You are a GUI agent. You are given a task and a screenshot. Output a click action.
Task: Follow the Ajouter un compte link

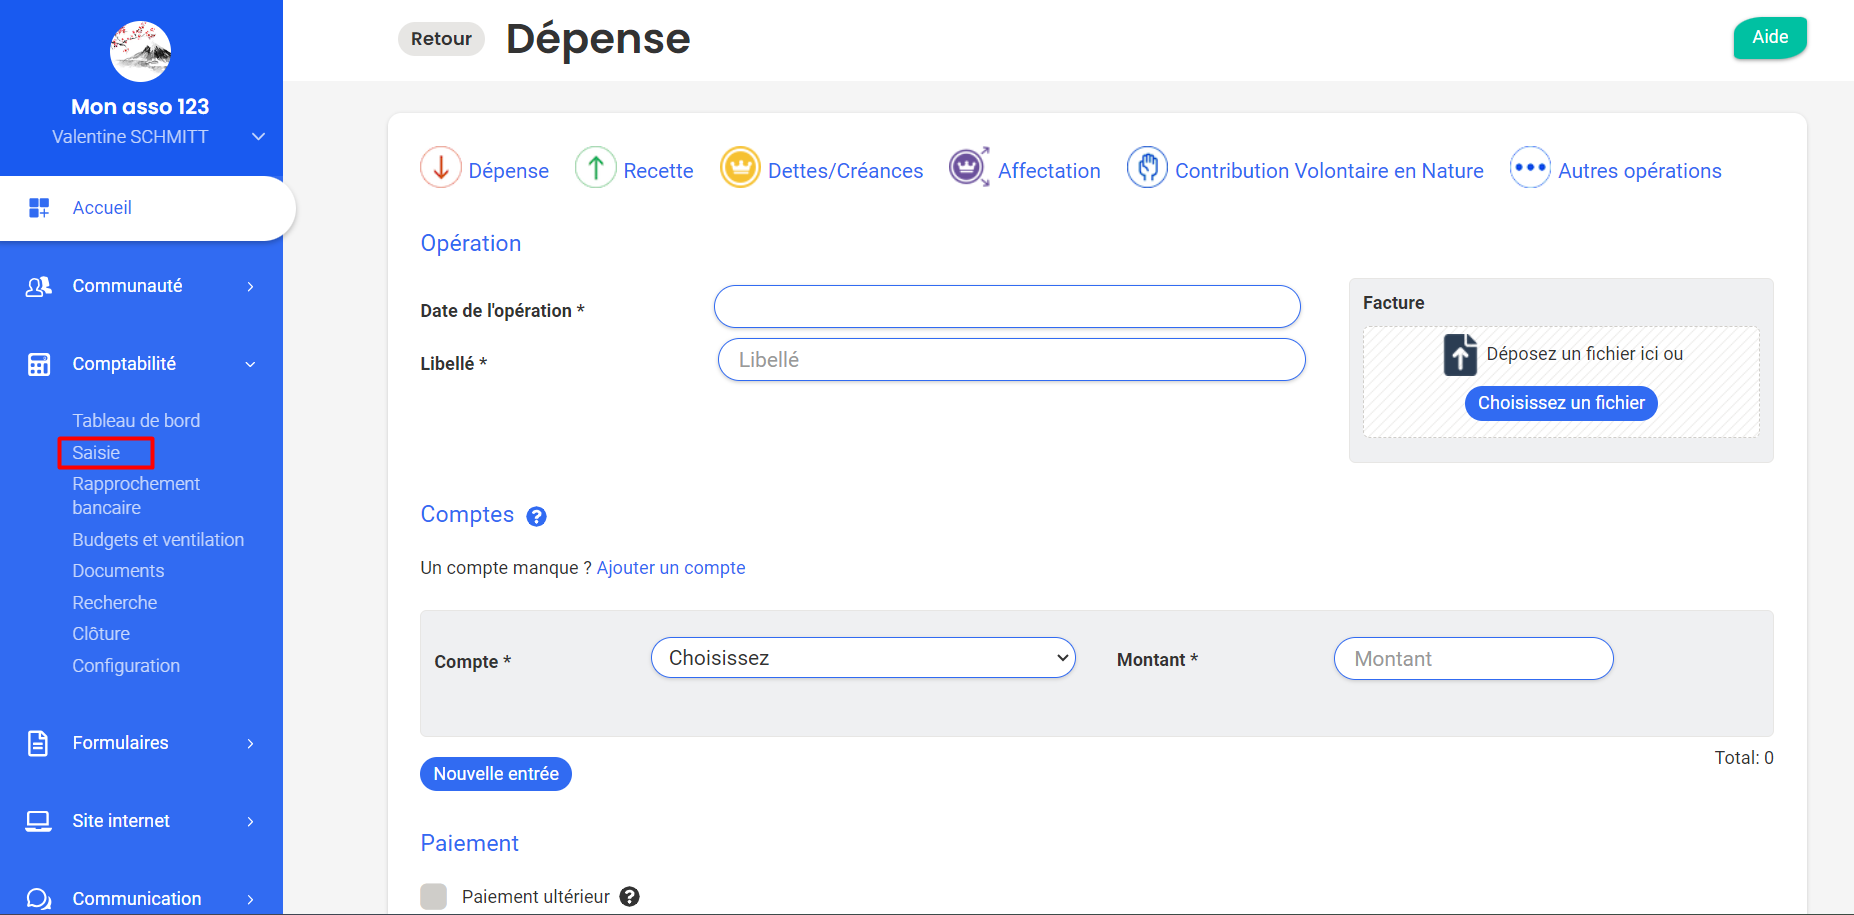(671, 568)
